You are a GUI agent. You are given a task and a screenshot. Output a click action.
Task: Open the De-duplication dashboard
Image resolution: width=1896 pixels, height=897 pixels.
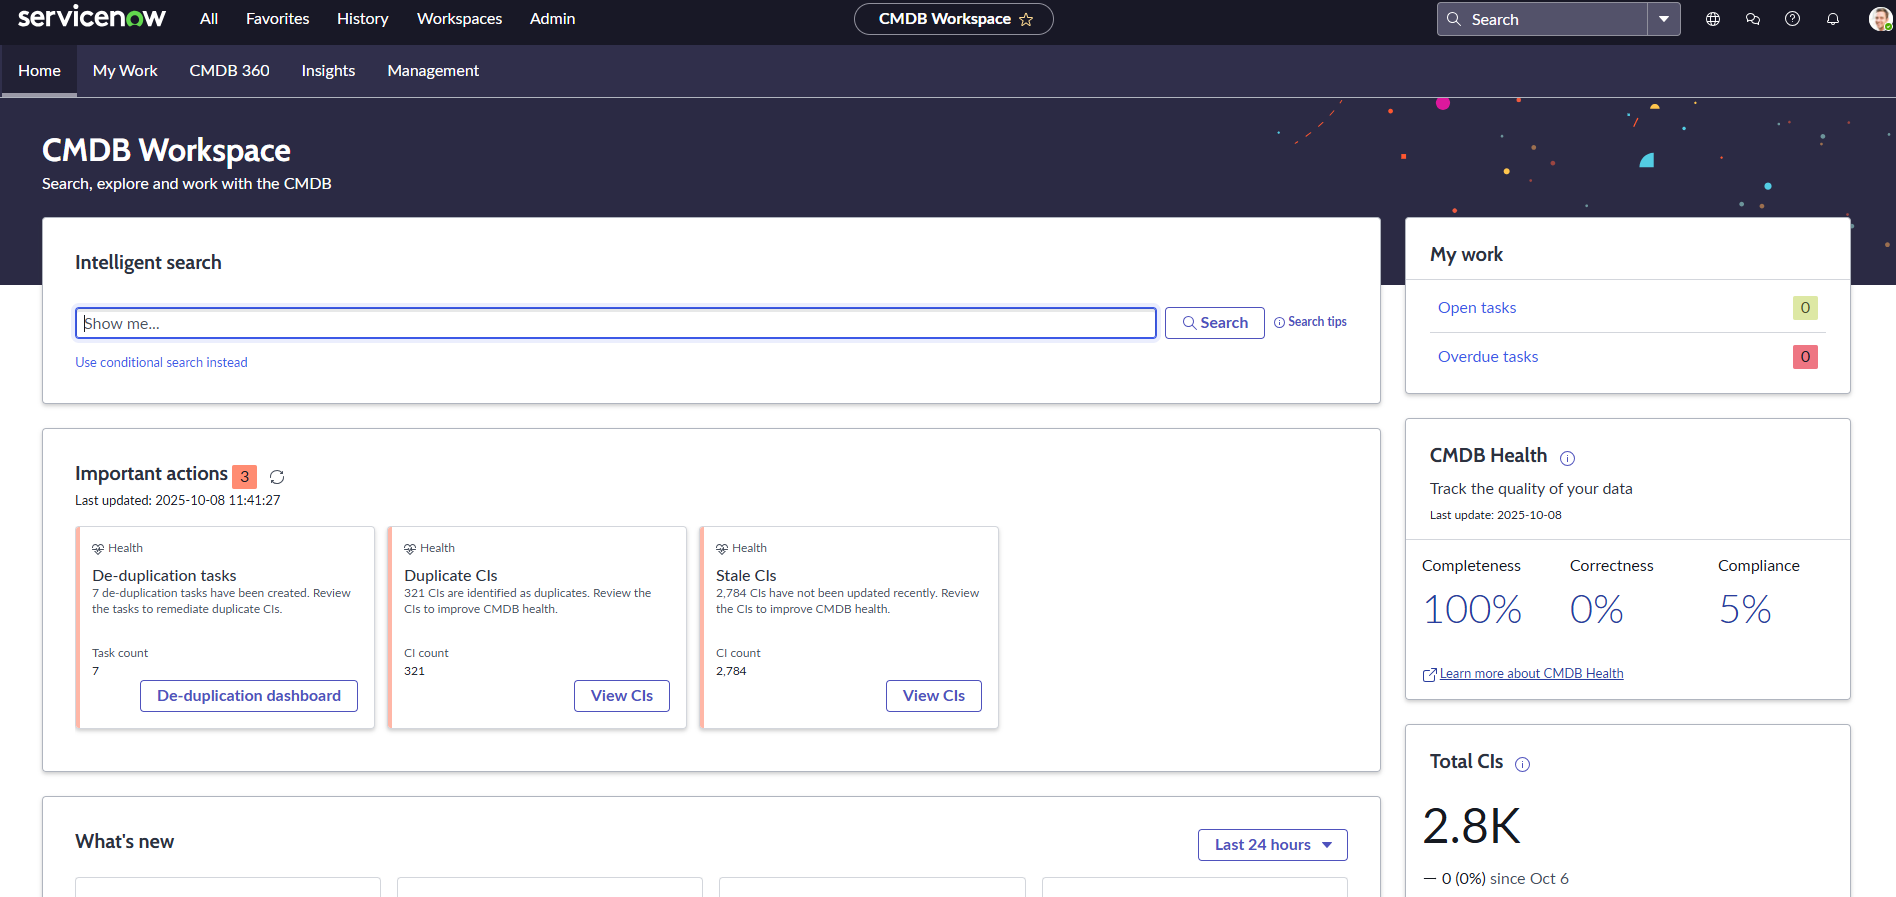click(x=249, y=696)
